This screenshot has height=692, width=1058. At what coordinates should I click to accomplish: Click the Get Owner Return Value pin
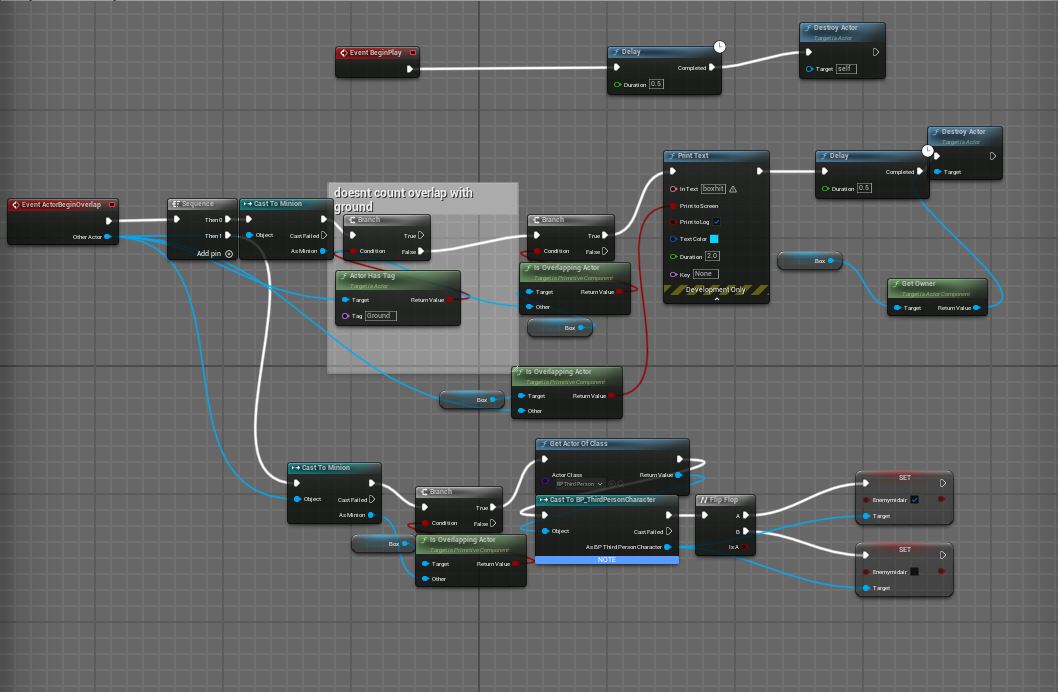(977, 308)
